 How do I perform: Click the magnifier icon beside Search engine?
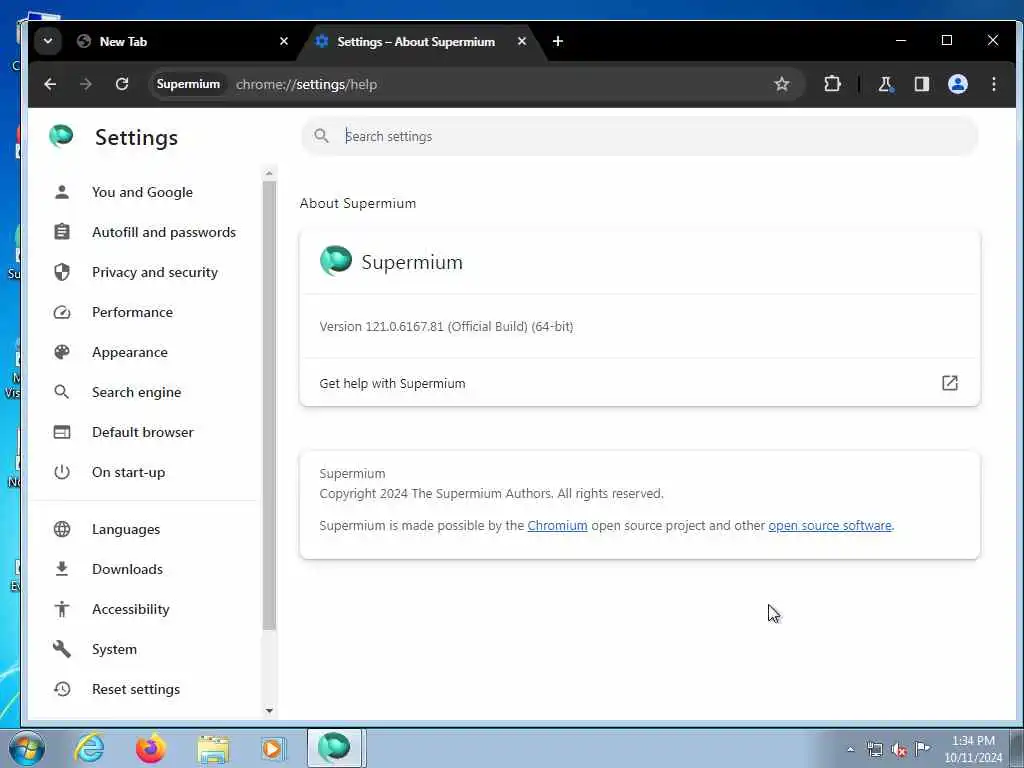(x=62, y=392)
